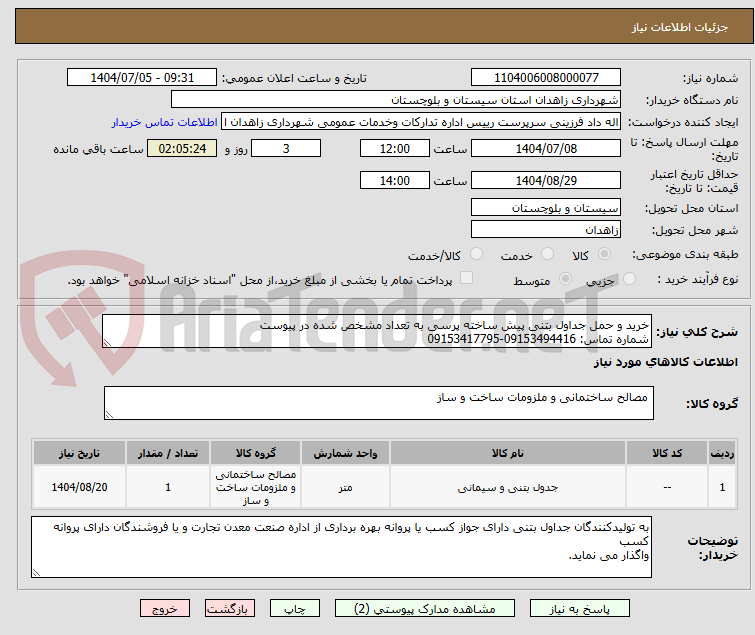Click the کد کالا column header
Viewport: 755px width, 635px height.
click(667, 453)
